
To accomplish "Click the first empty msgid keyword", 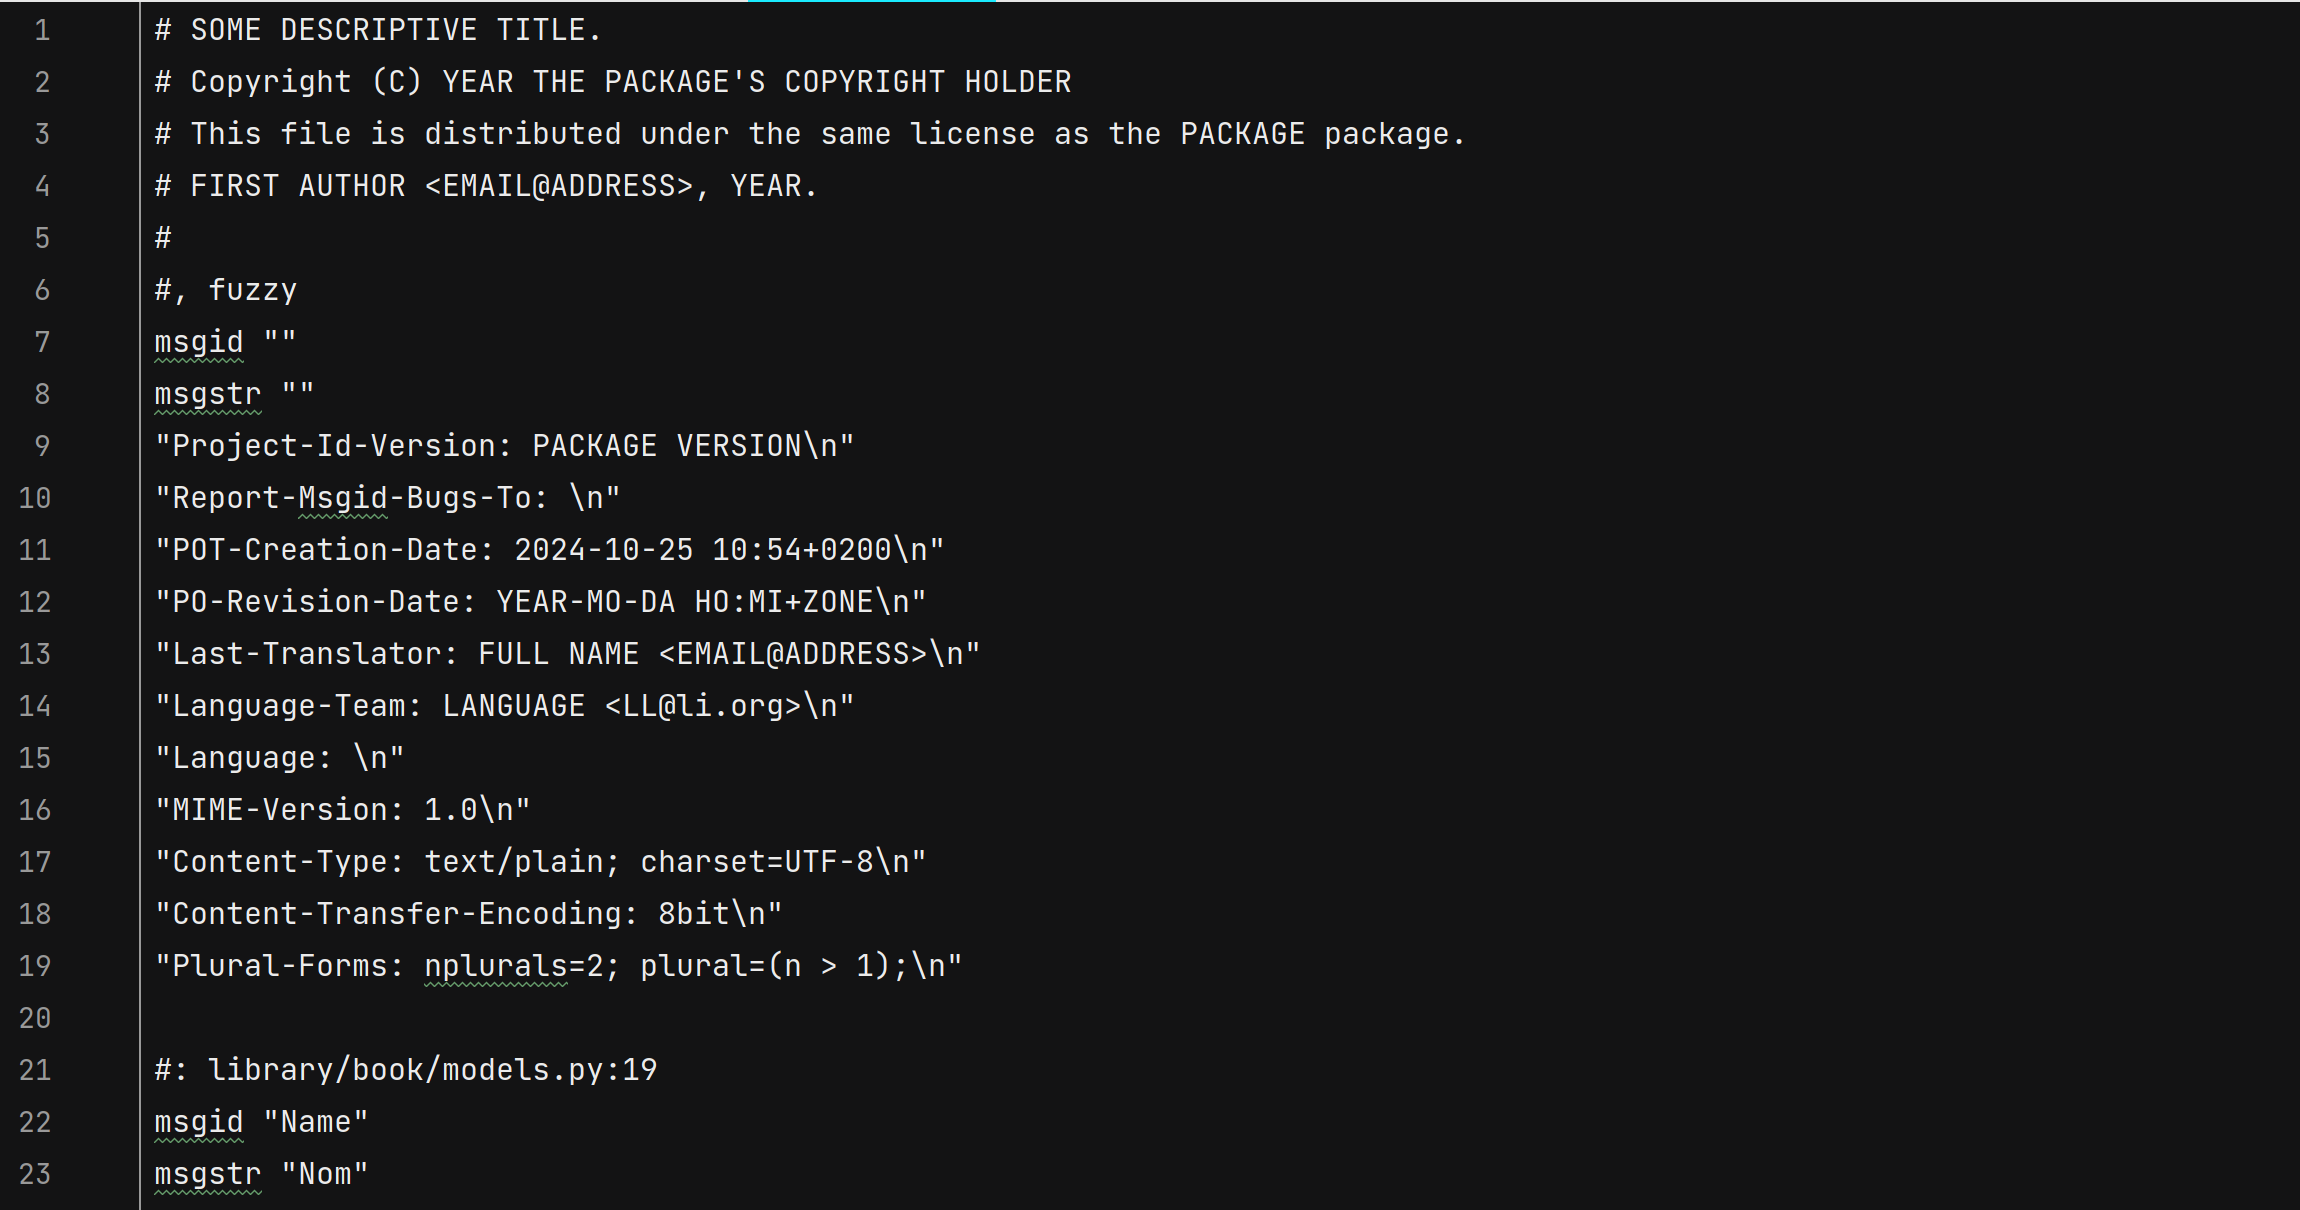I will coord(199,342).
